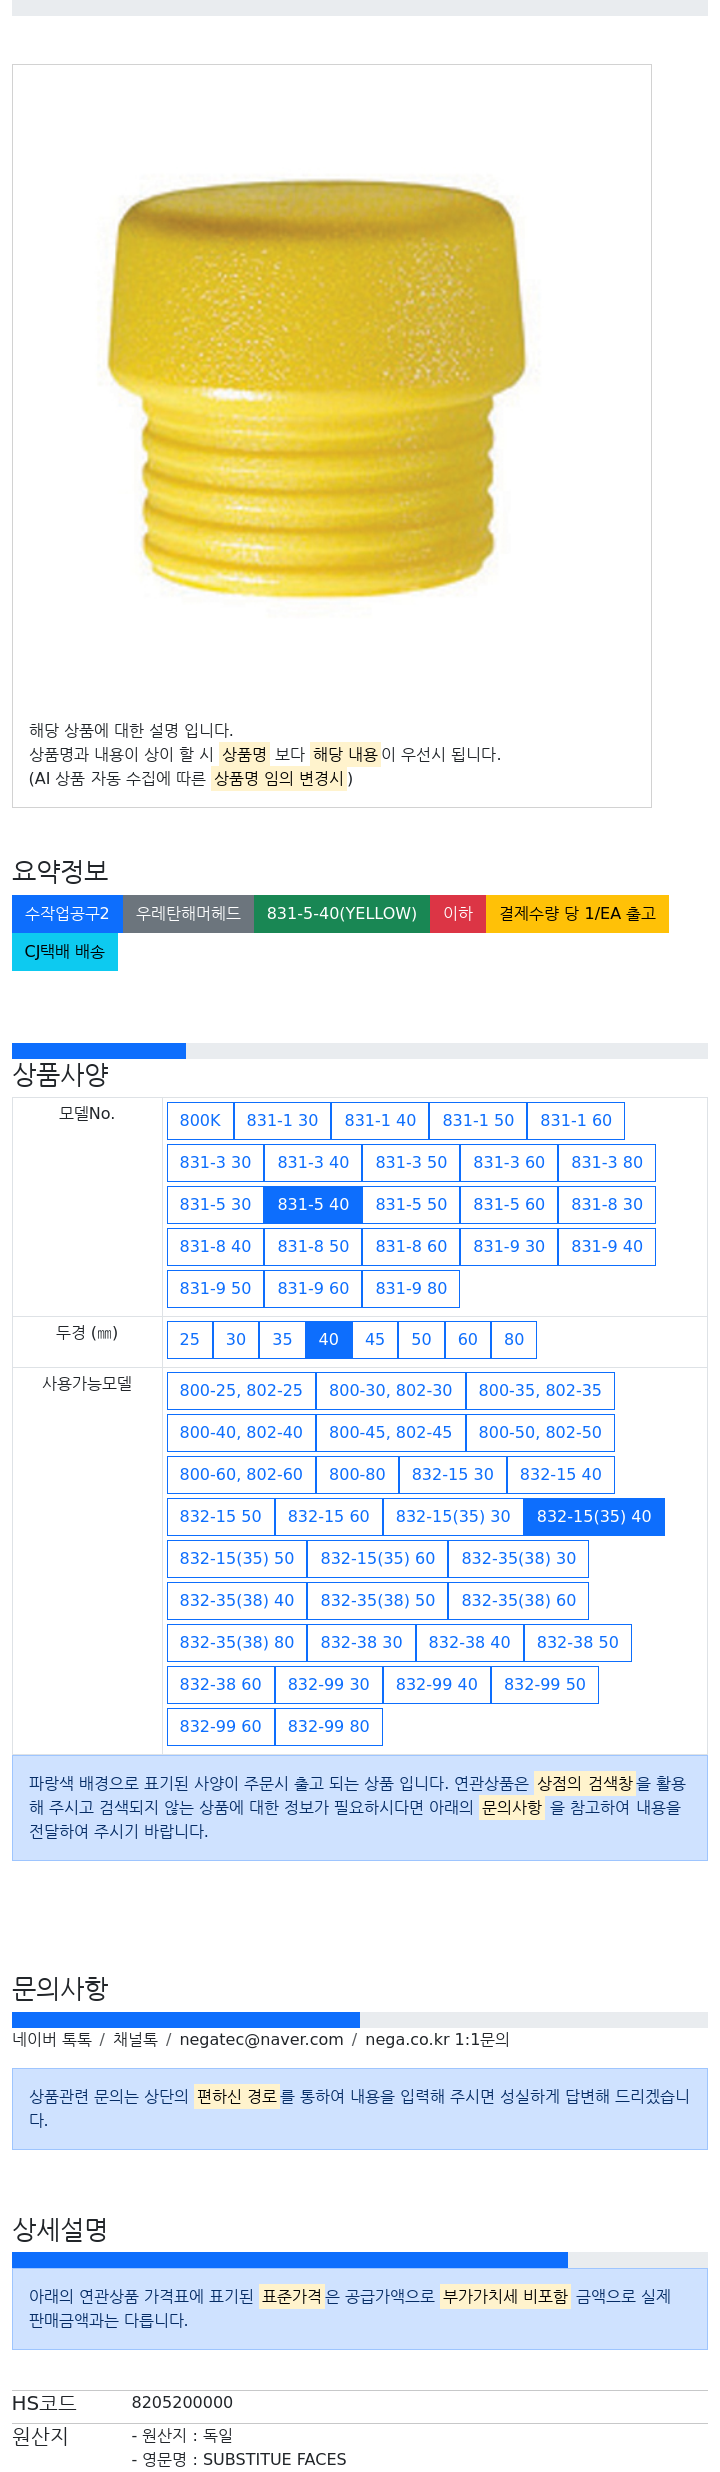Select diameter 25 option
The height and width of the screenshot is (2472, 720).
[190, 1340]
